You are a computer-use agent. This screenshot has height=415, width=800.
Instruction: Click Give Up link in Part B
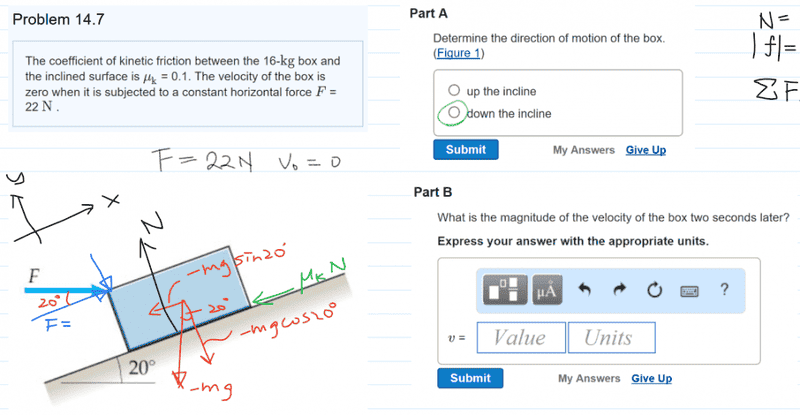(652, 378)
